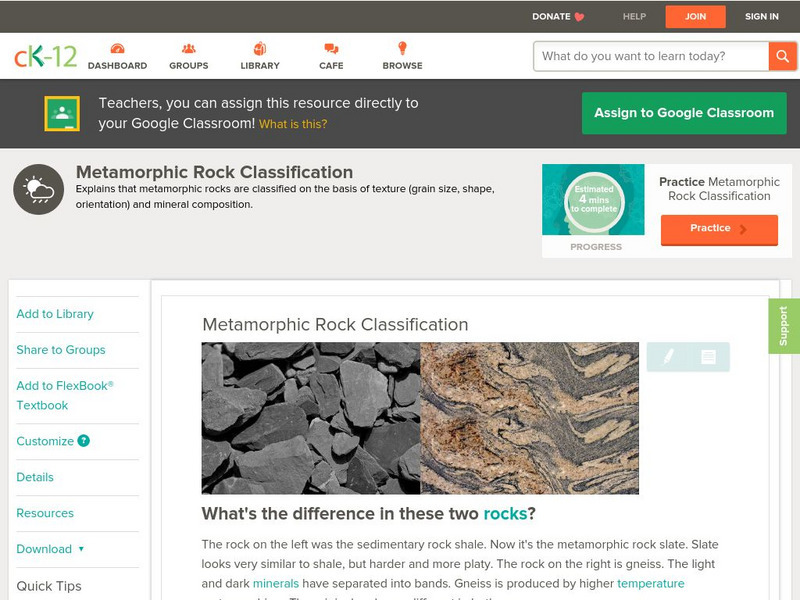800x600 pixels.
Task: Click the LIBRARY menu label
Action: [x=260, y=66]
